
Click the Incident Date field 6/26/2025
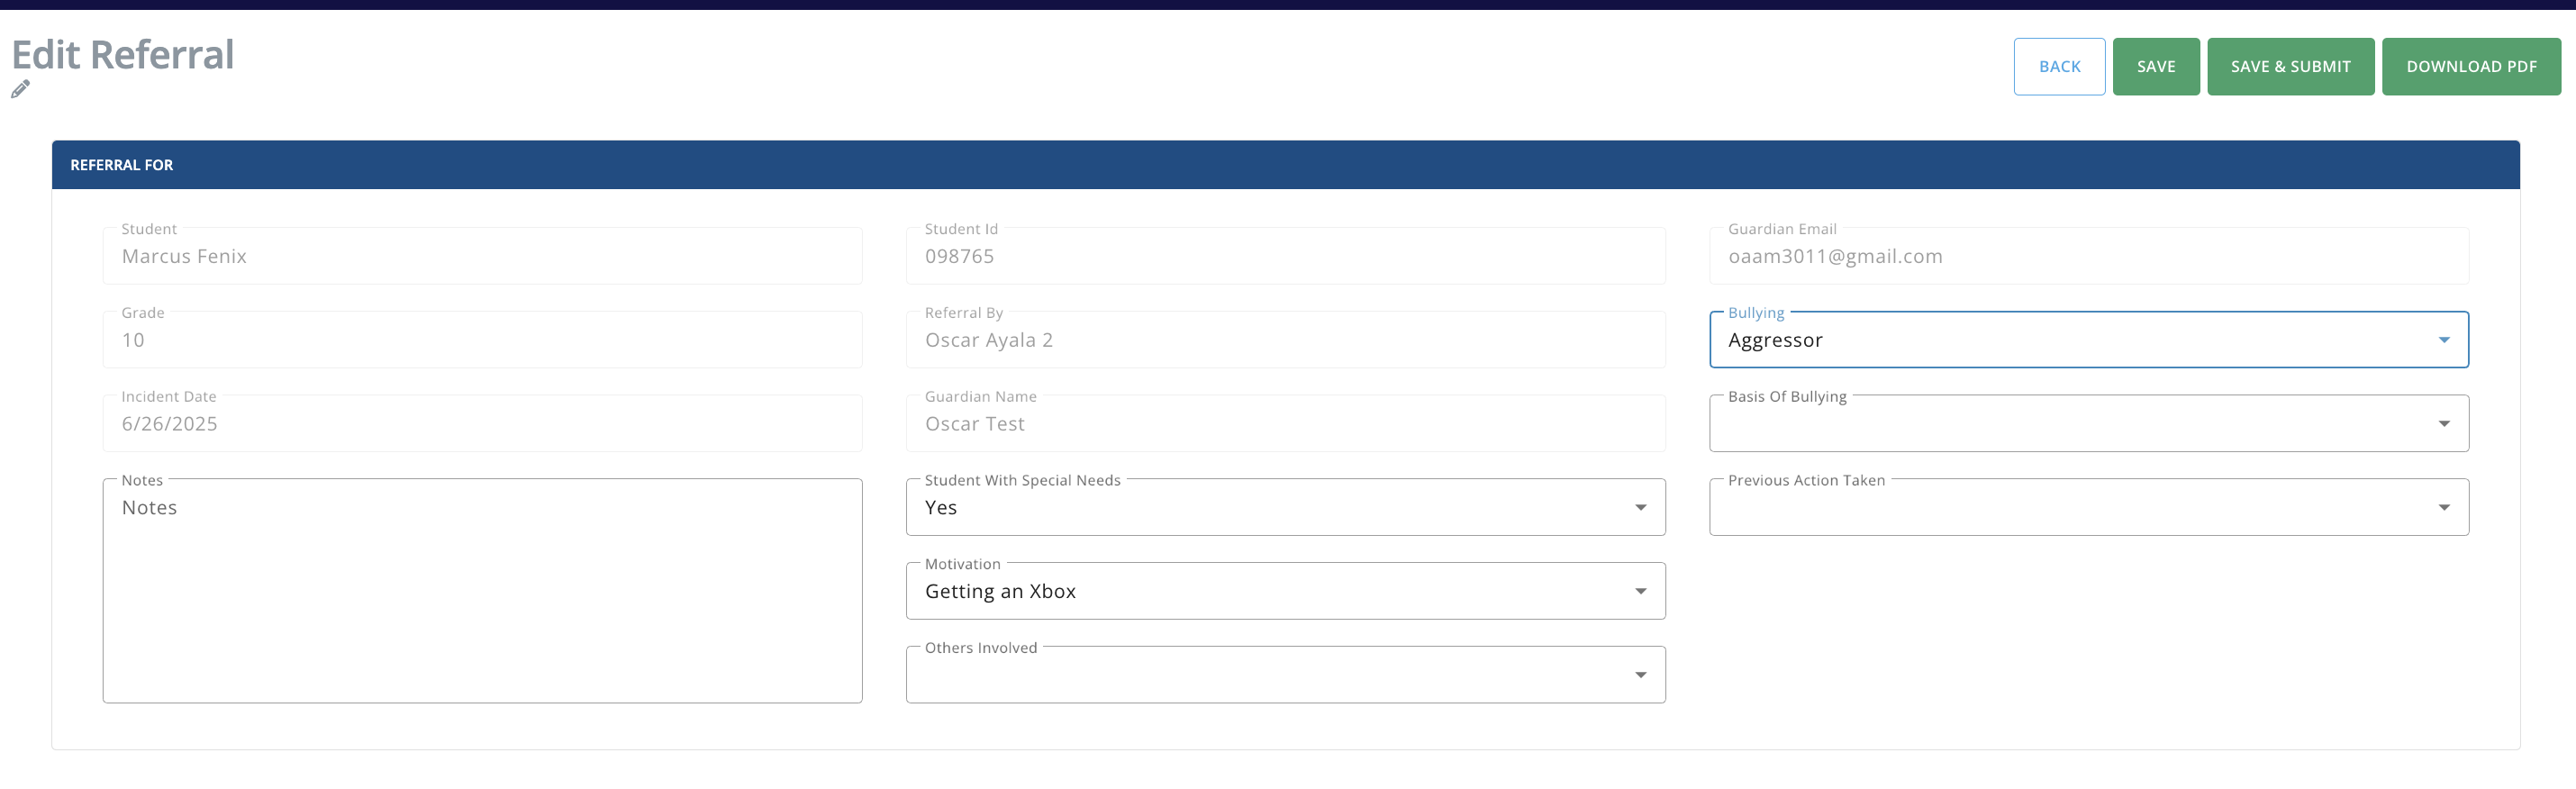(482, 424)
